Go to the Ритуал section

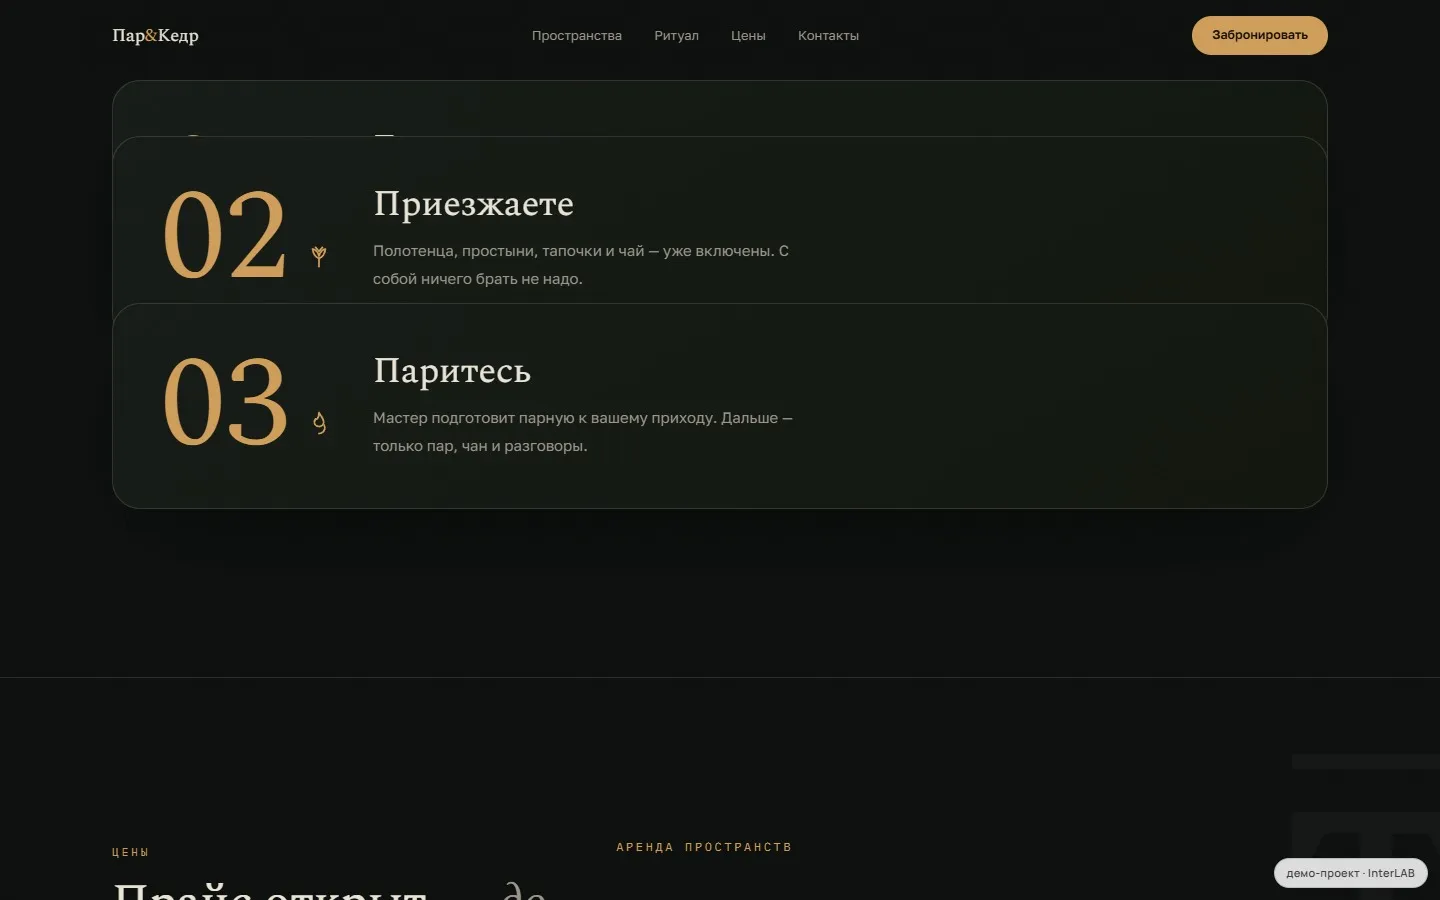pyautogui.click(x=676, y=36)
